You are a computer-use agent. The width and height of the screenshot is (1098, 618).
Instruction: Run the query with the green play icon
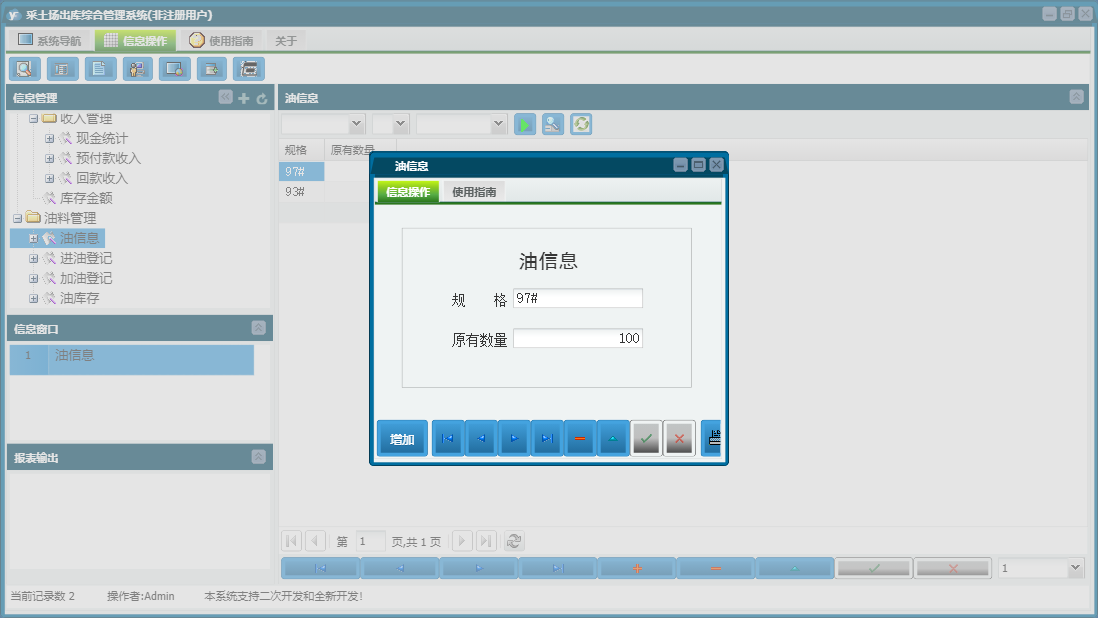pyautogui.click(x=524, y=124)
